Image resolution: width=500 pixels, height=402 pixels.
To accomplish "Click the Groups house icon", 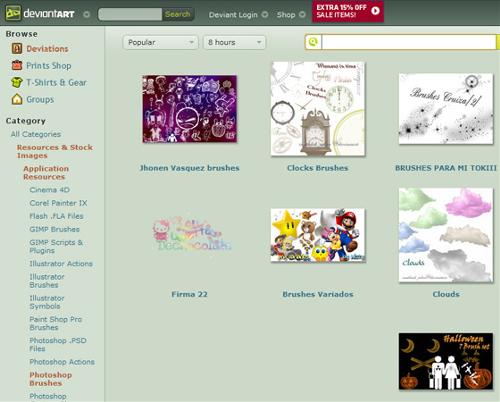I will [x=17, y=99].
